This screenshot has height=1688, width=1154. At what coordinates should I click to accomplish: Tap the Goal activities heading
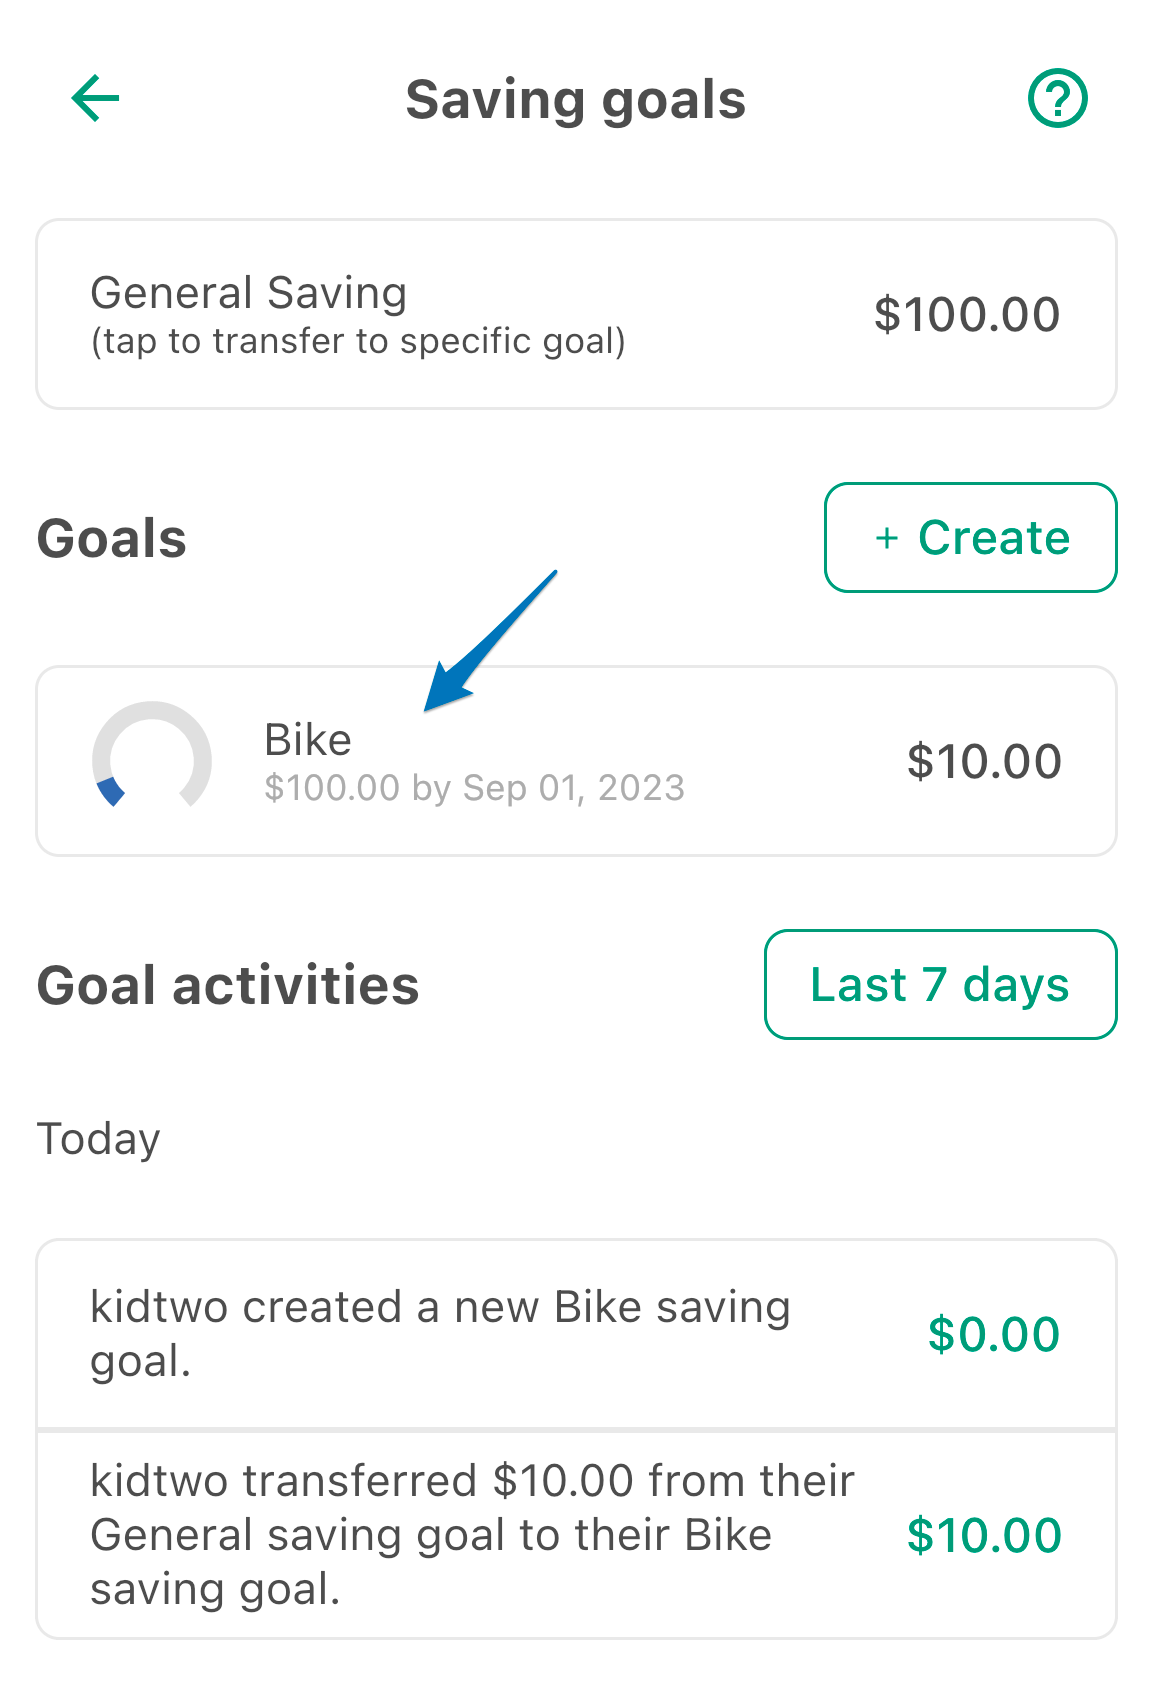(x=228, y=985)
